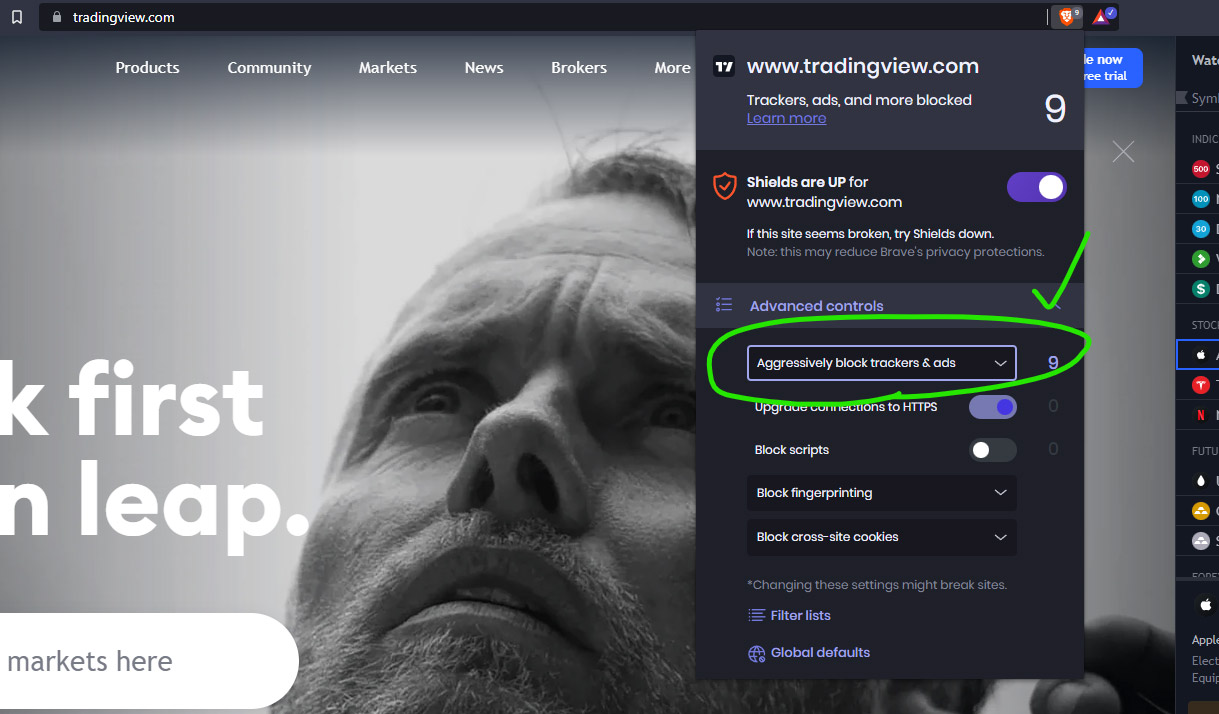This screenshot has width=1219, height=714.
Task: Select the oil drop futures icon in watchlist
Action: coord(1201,481)
